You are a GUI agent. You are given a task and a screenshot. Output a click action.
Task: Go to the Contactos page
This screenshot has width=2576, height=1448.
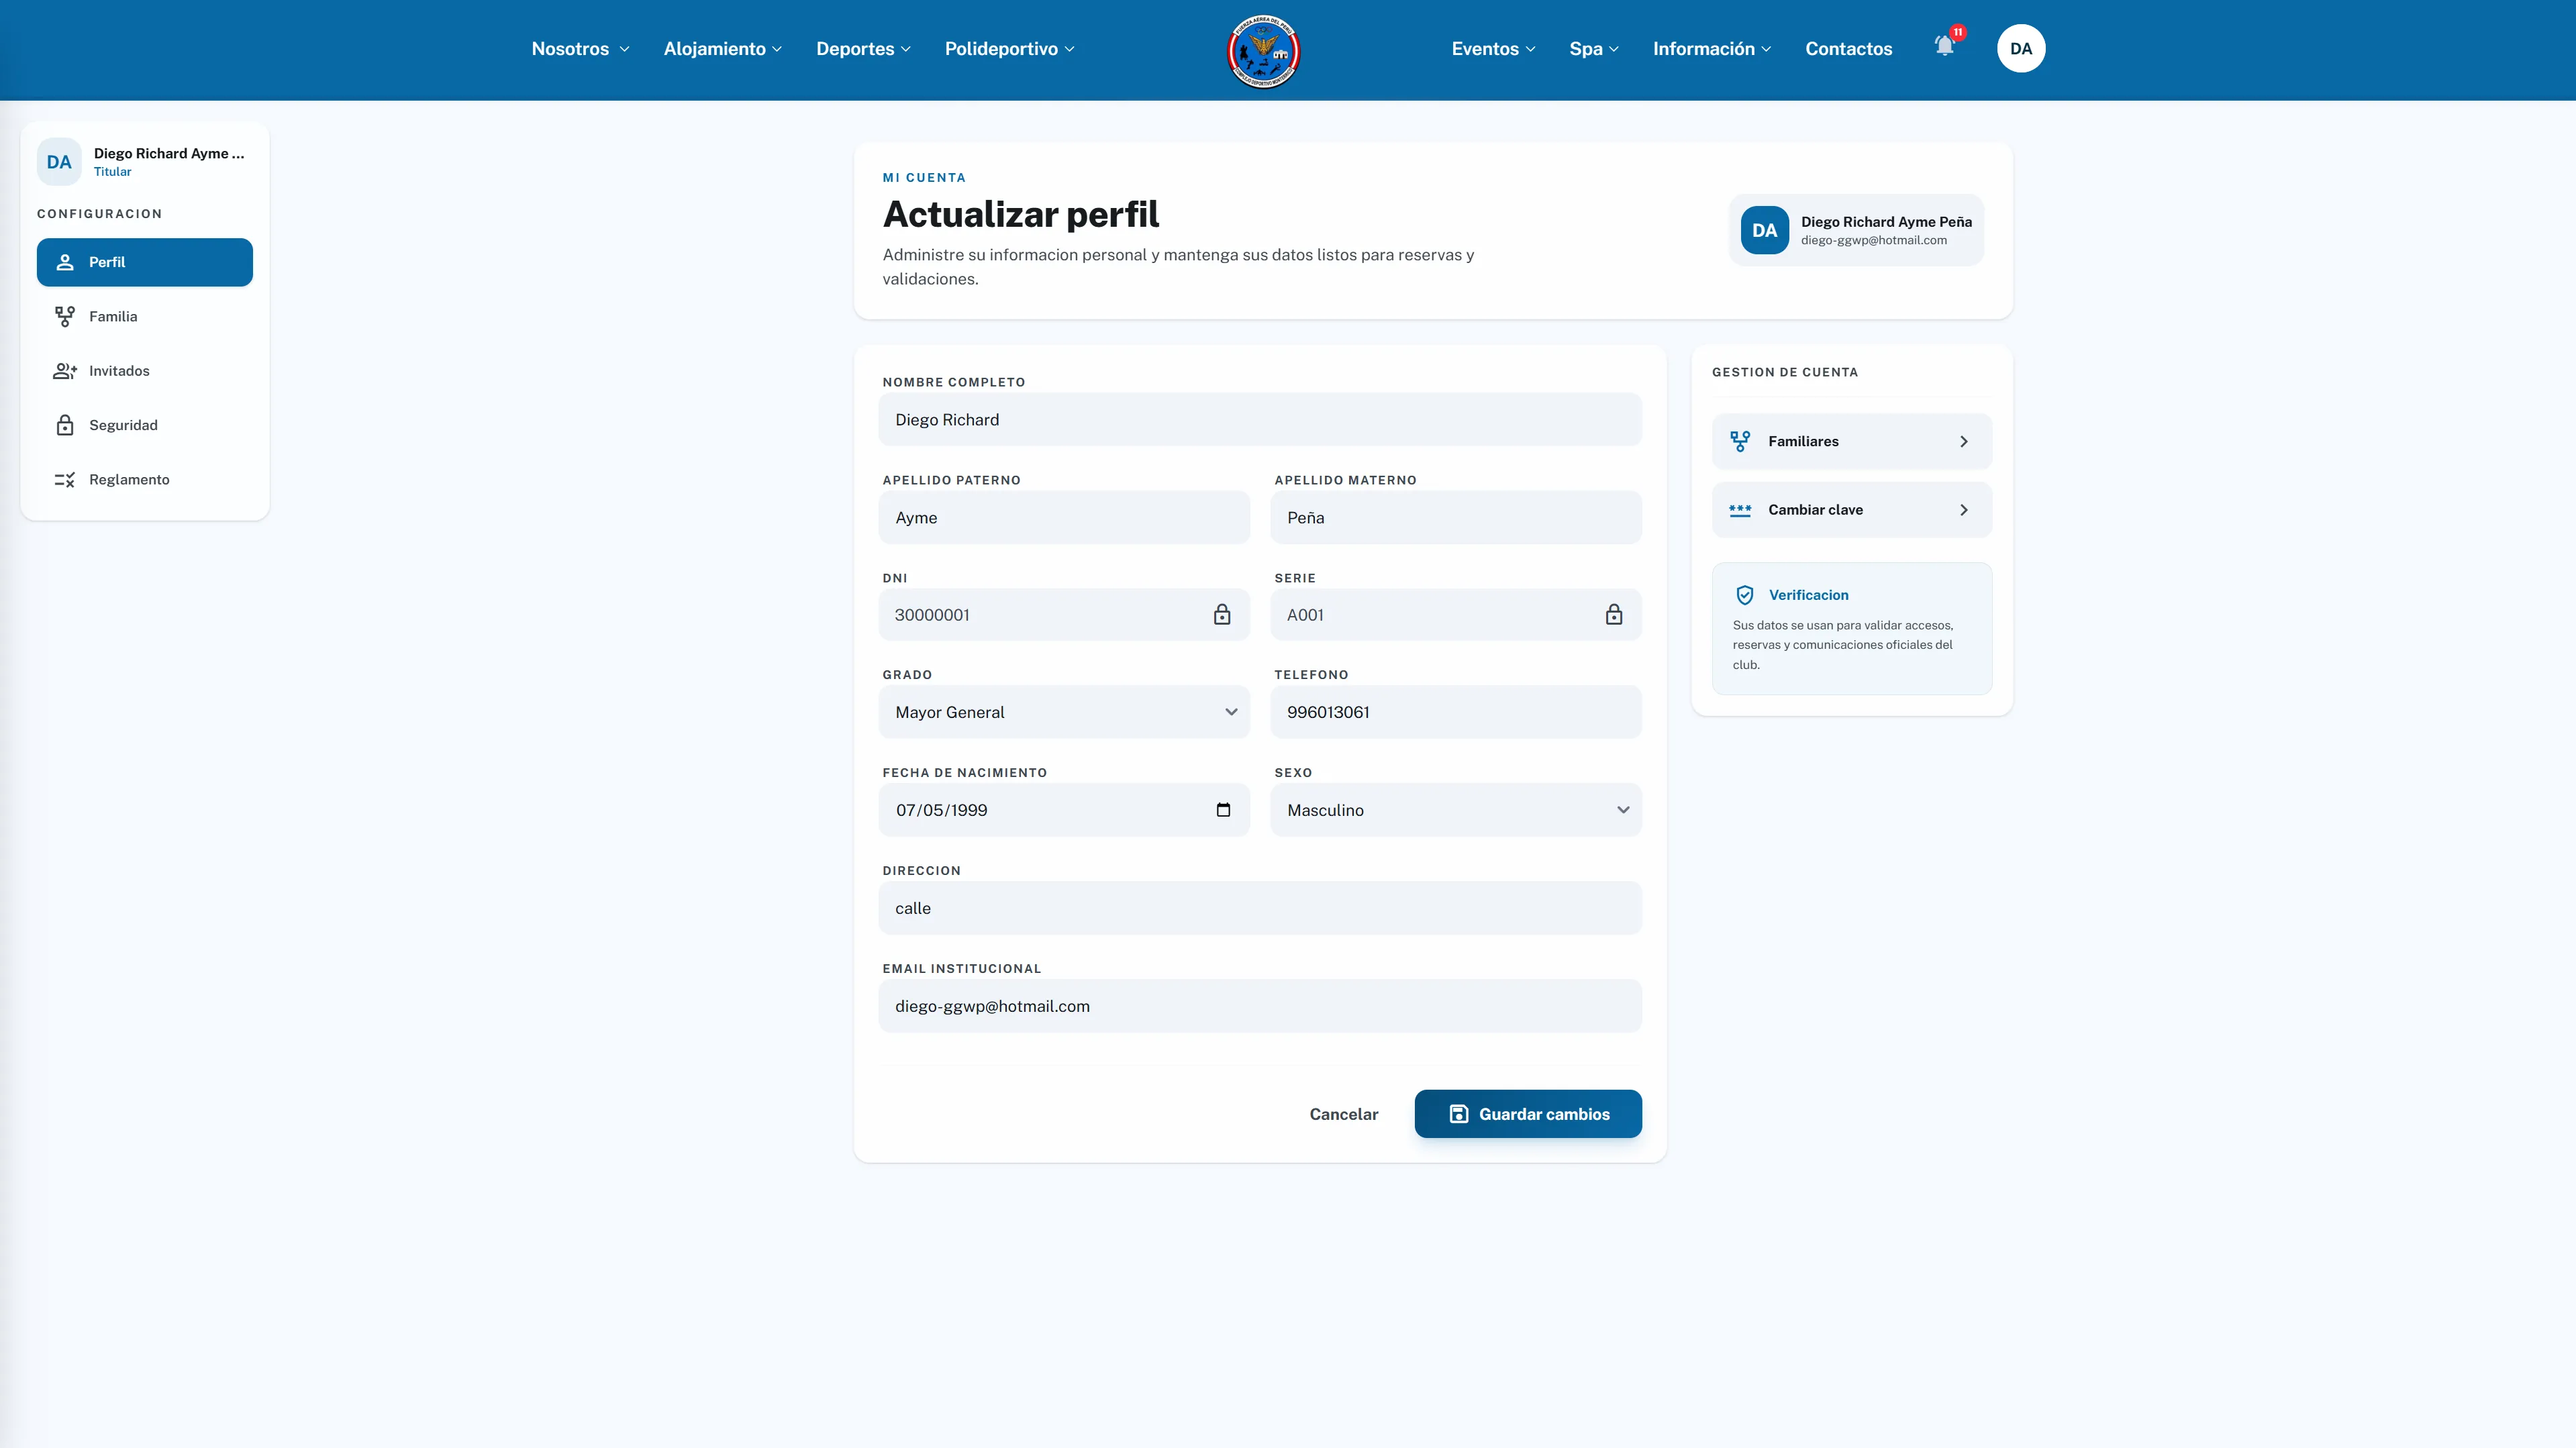1848,49
